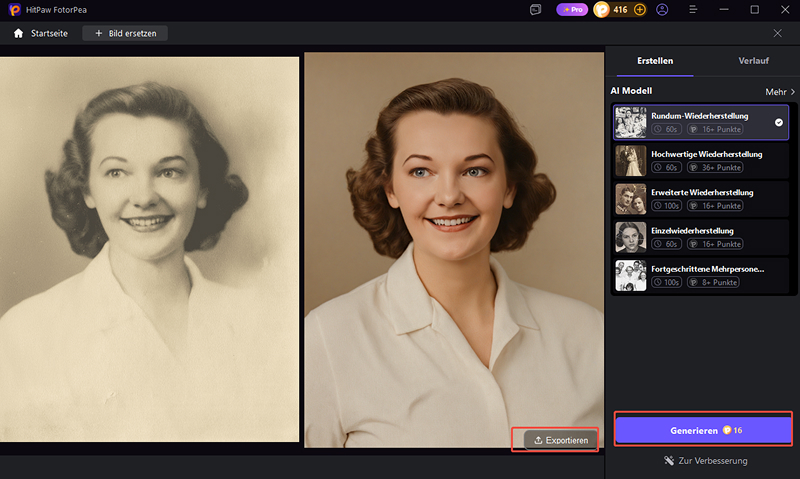Select Hochwertige Wiederherstellung model
800x479 pixels.
700,161
